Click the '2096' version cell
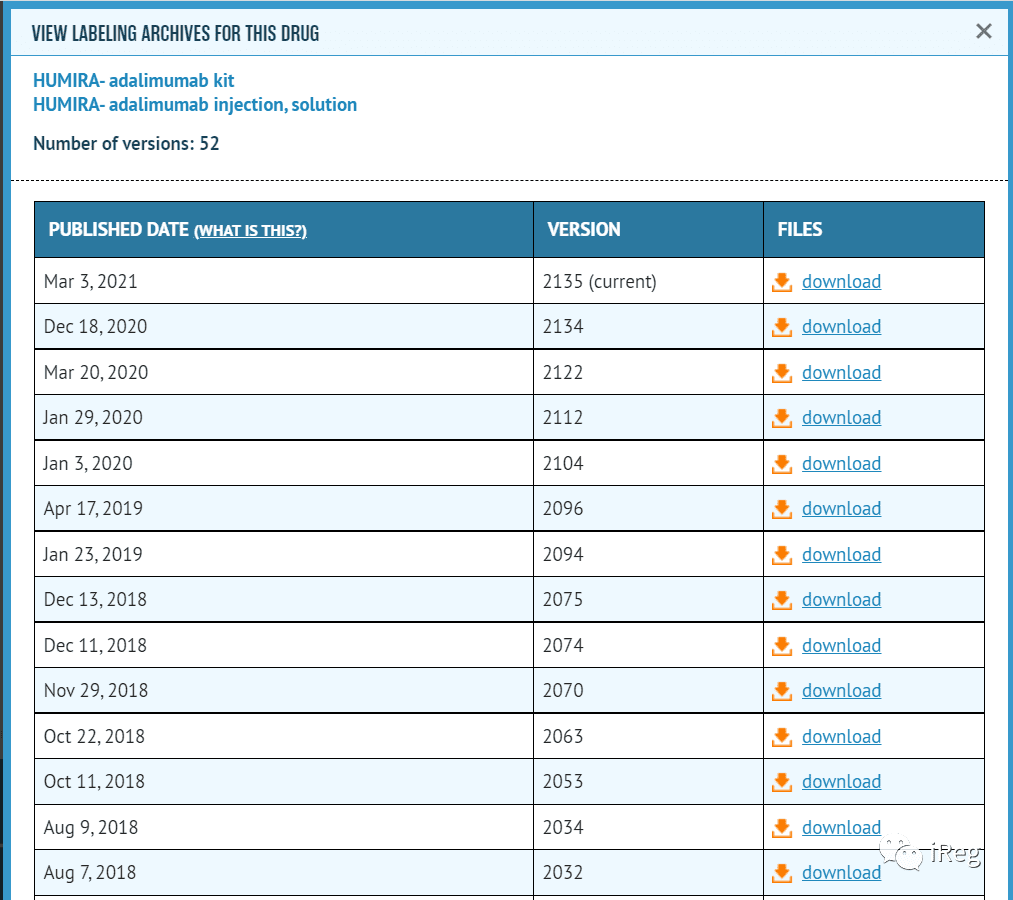This screenshot has width=1013, height=900. (x=649, y=508)
